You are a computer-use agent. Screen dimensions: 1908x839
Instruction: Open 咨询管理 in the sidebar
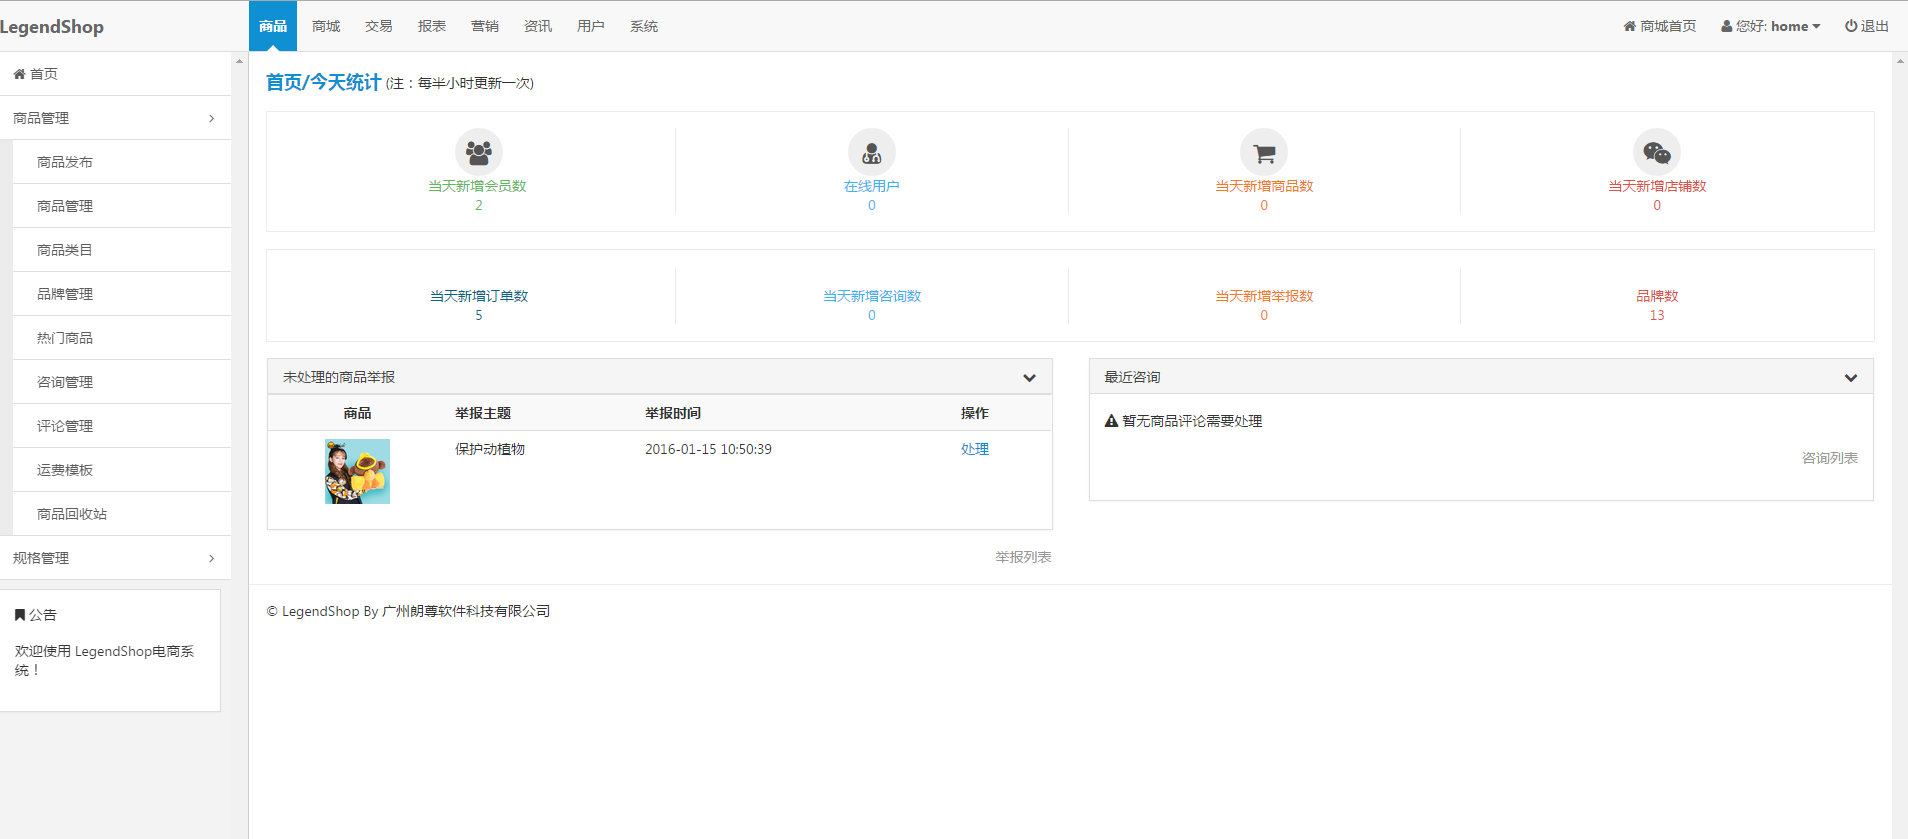point(122,382)
